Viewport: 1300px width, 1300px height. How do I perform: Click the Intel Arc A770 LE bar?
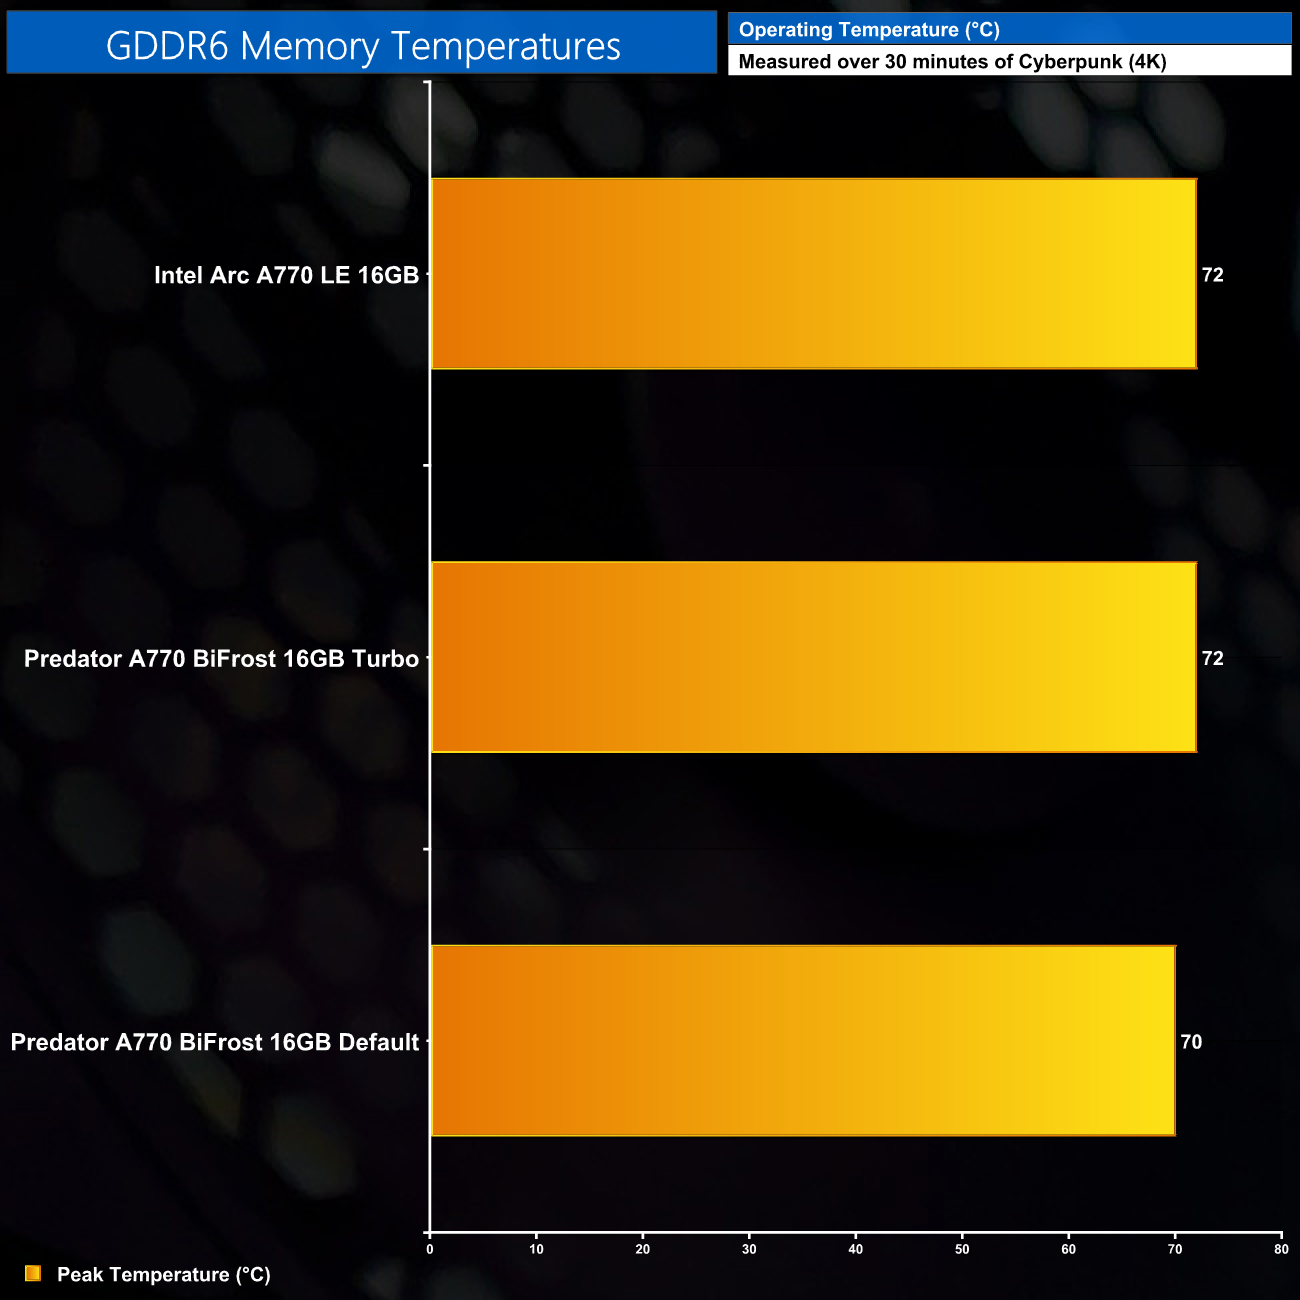click(814, 274)
